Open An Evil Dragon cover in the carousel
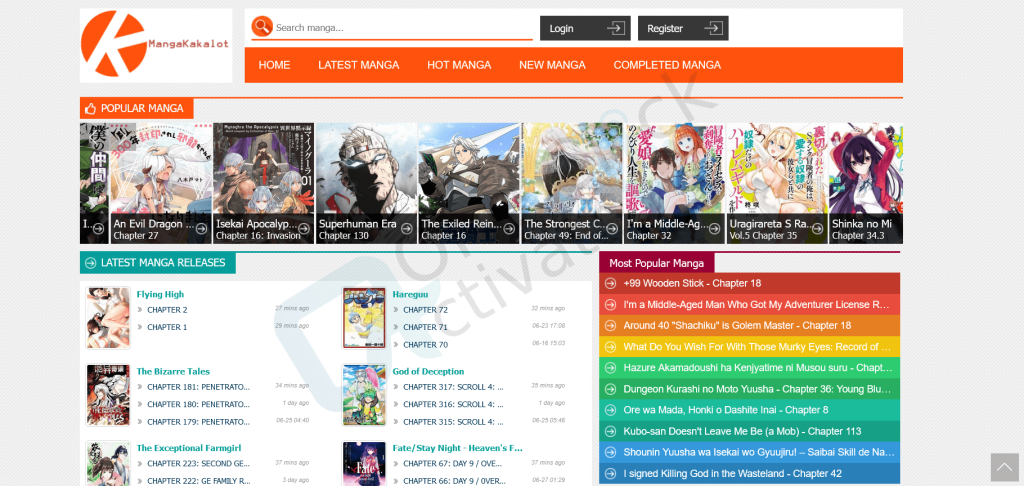 tap(161, 183)
